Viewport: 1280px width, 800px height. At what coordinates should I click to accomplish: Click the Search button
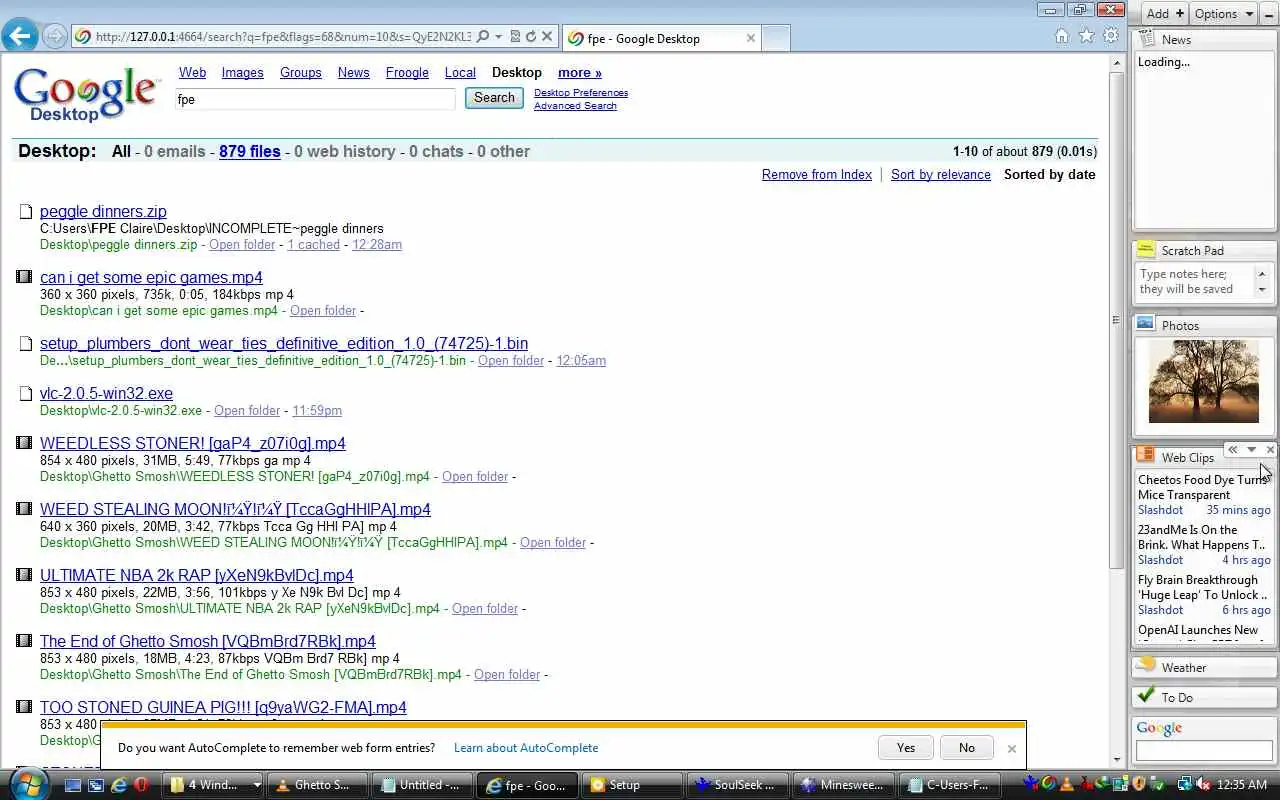point(494,98)
